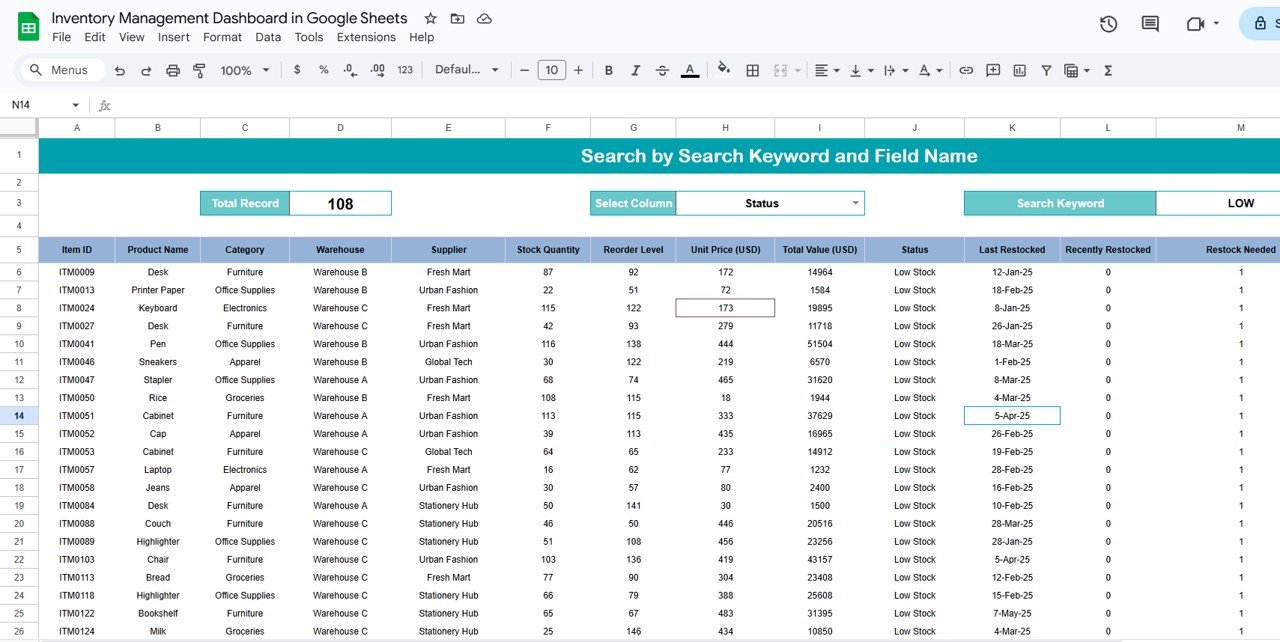
Task: Click the Redo arrow icon
Action: tap(146, 70)
